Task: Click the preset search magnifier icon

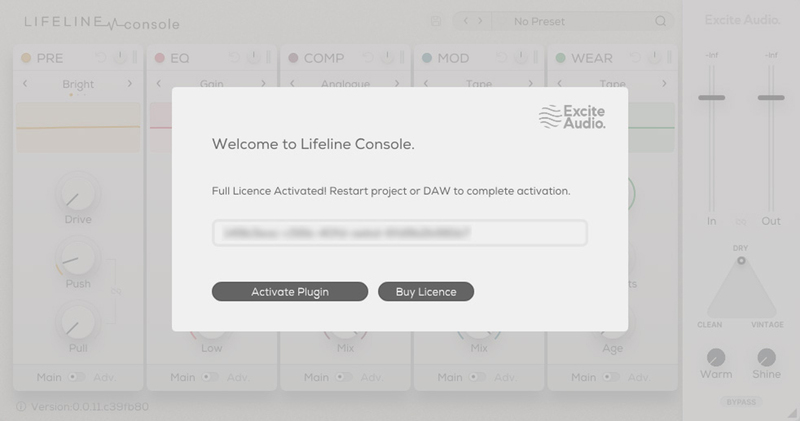Action: [660, 21]
